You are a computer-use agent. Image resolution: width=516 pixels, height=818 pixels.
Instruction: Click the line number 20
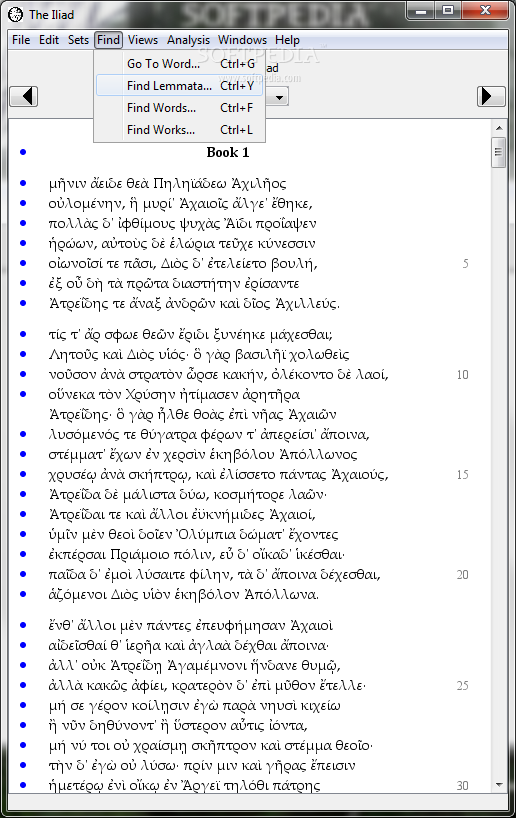pos(462,575)
